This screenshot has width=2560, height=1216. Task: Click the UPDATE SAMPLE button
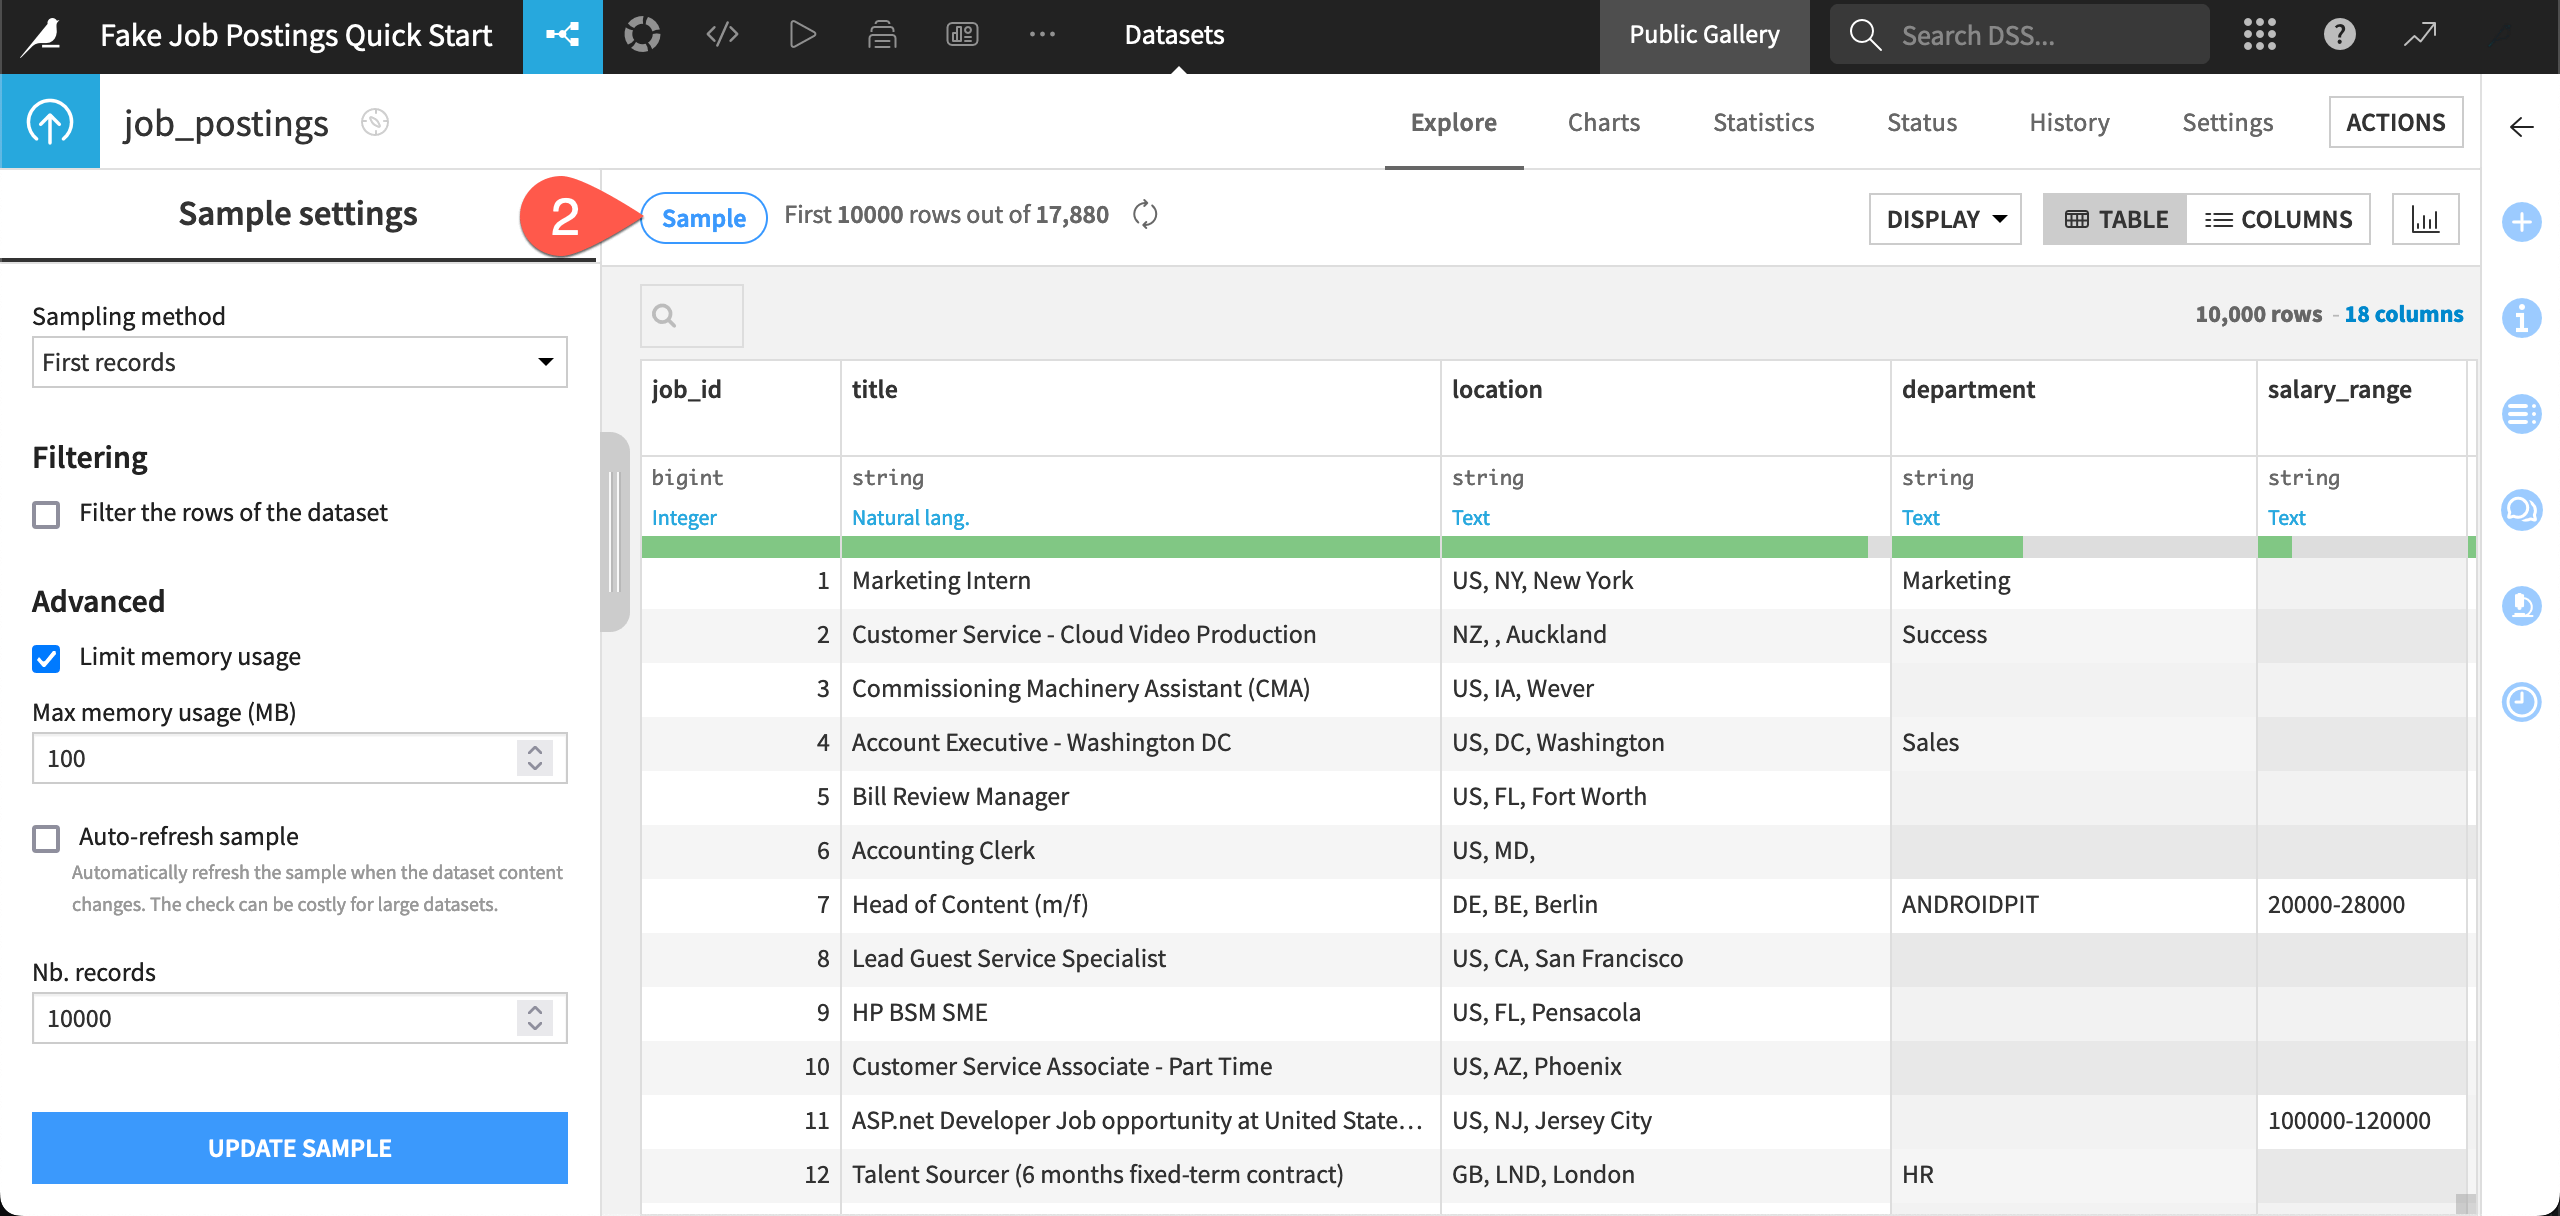click(x=299, y=1146)
